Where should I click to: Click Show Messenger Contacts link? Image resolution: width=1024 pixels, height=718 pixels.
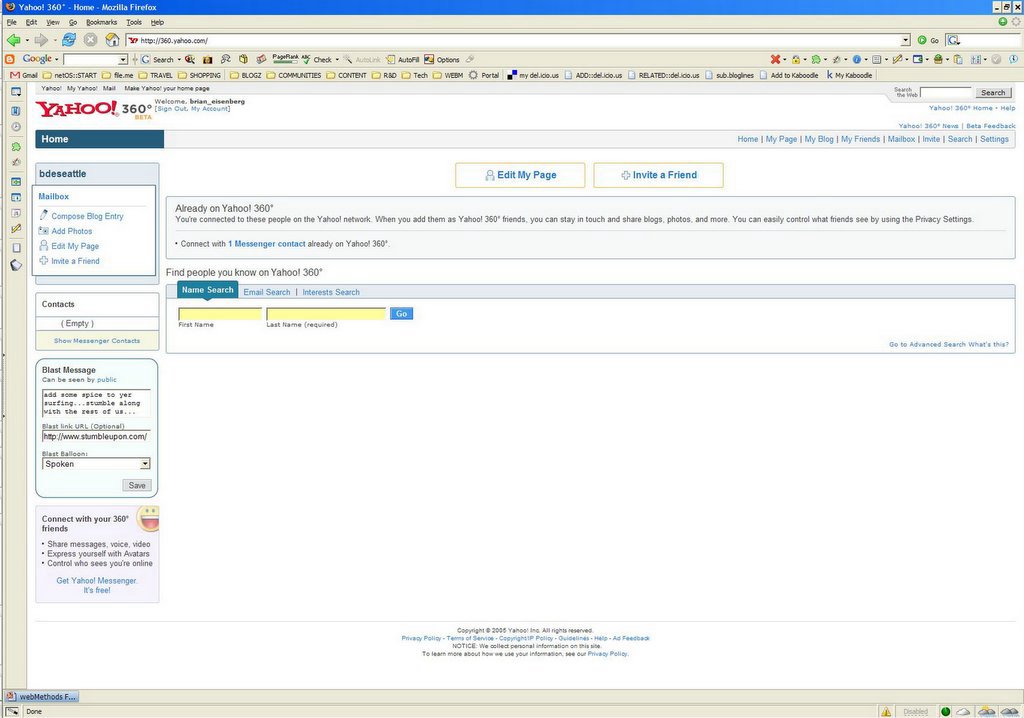(x=97, y=341)
